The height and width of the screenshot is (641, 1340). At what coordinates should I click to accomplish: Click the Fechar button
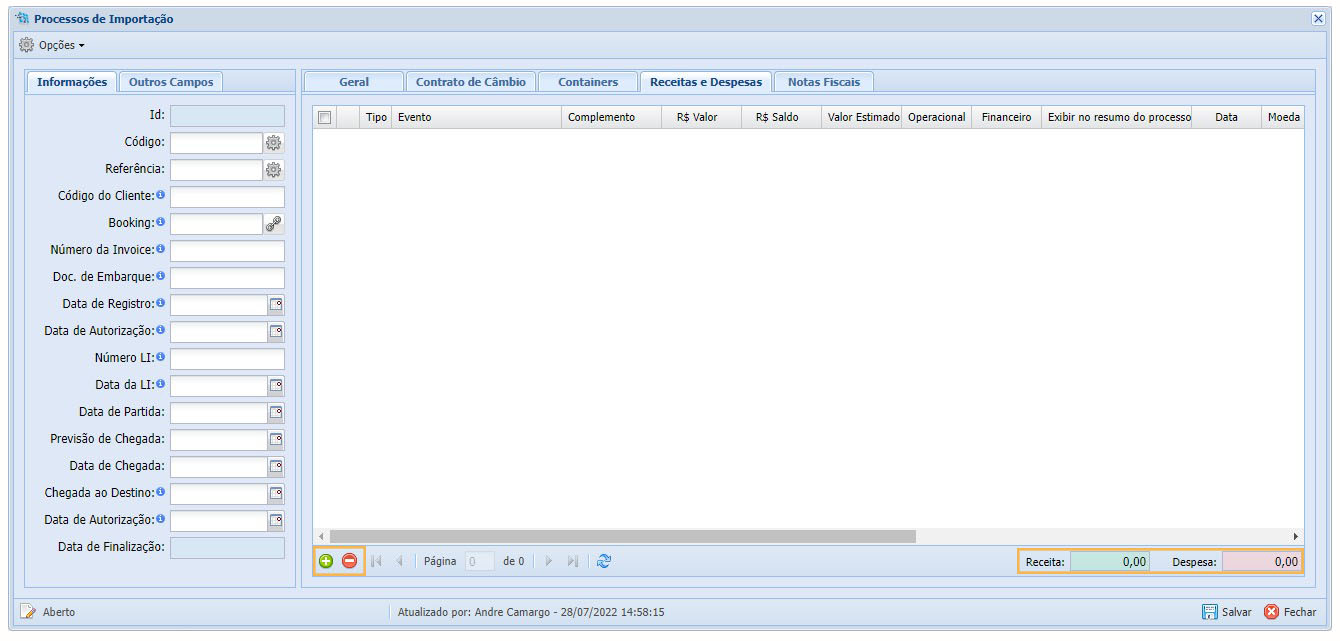[1290, 612]
